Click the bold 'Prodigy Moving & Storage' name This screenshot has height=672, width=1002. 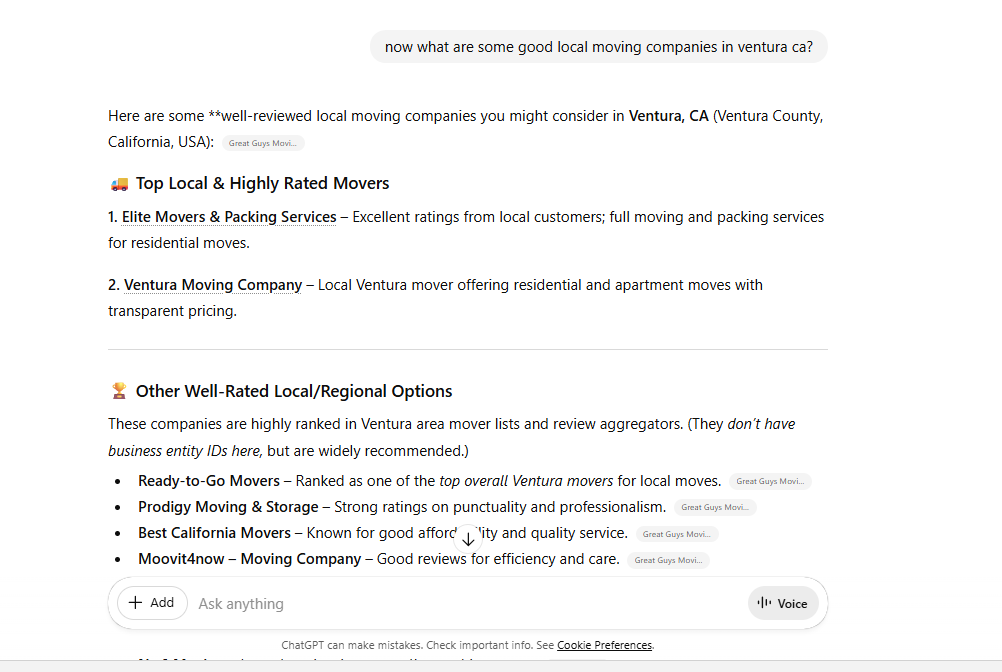pos(228,507)
